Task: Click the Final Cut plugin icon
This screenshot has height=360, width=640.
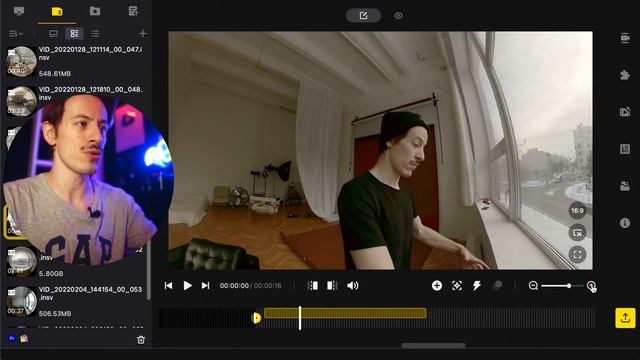Action: [x=24, y=338]
